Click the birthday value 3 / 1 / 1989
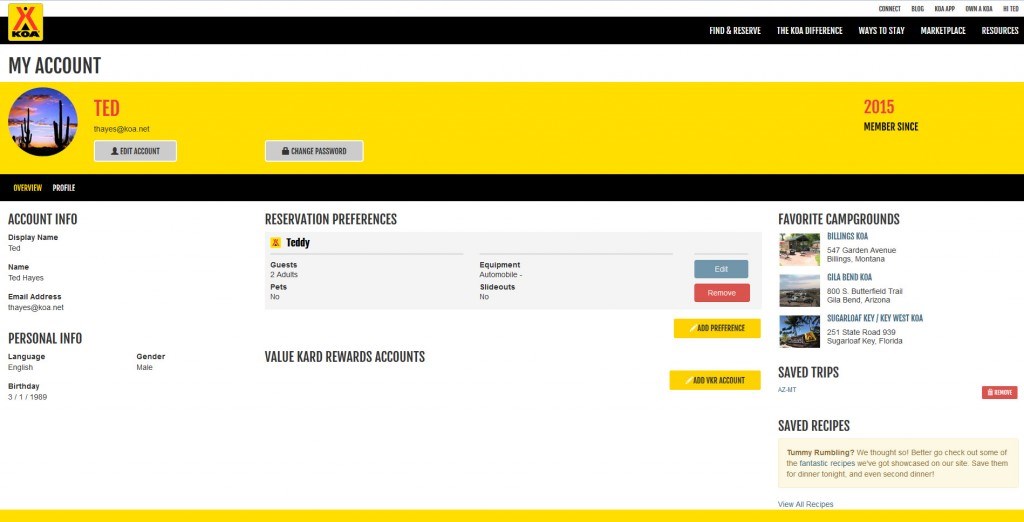 click(27, 397)
